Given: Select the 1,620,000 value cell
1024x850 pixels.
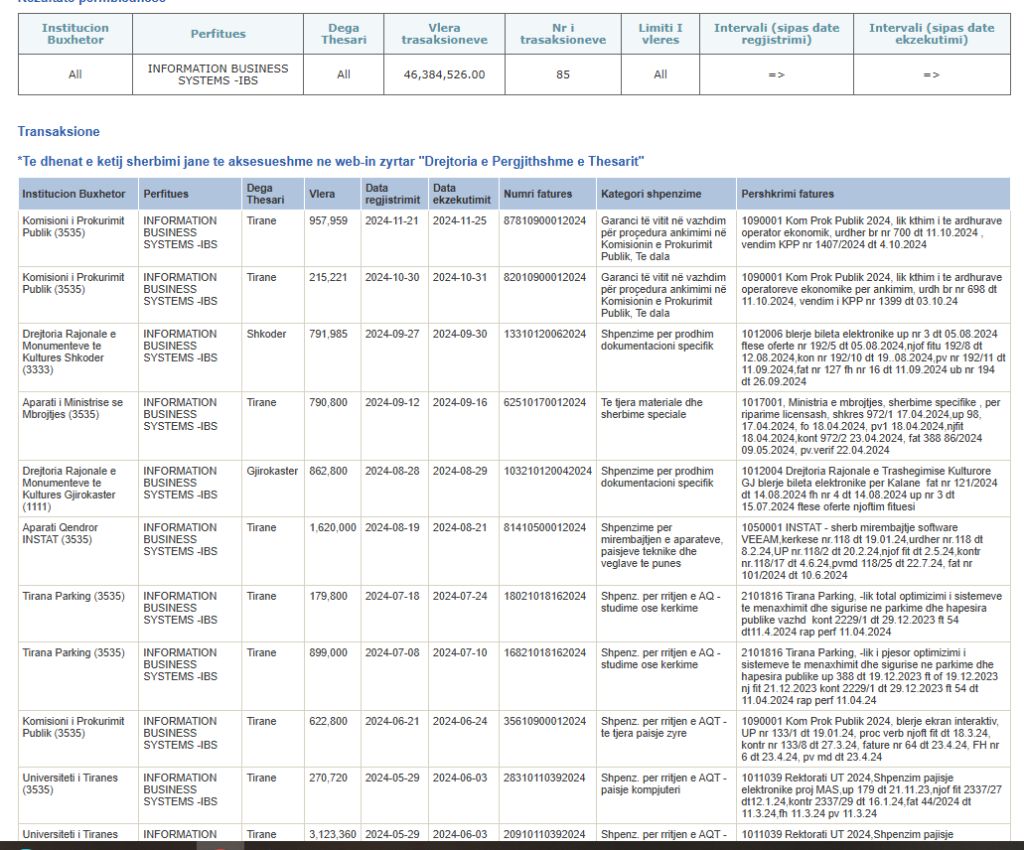Looking at the screenshot, I should [333, 527].
